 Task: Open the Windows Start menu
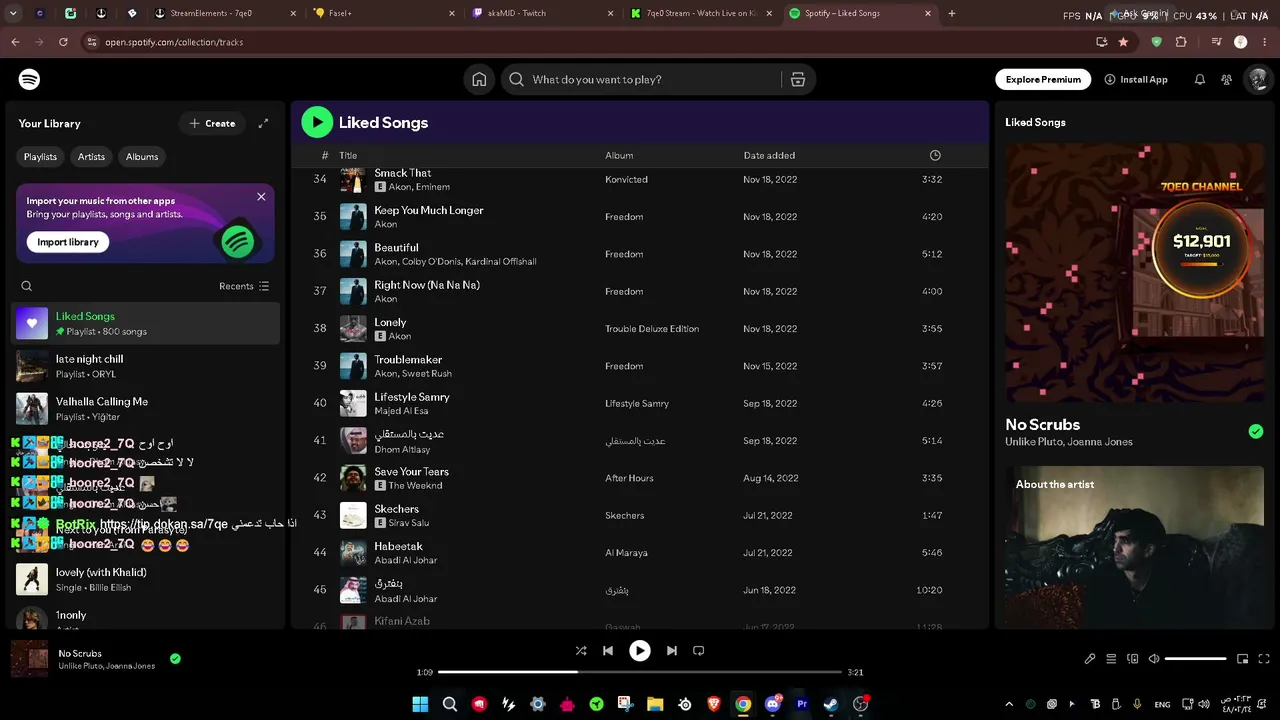coord(420,704)
